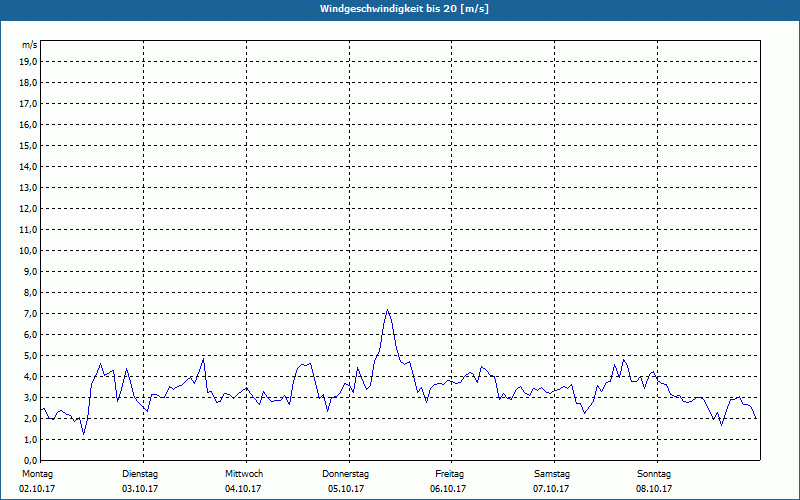Select the 13,0 axis value

(x=29, y=188)
